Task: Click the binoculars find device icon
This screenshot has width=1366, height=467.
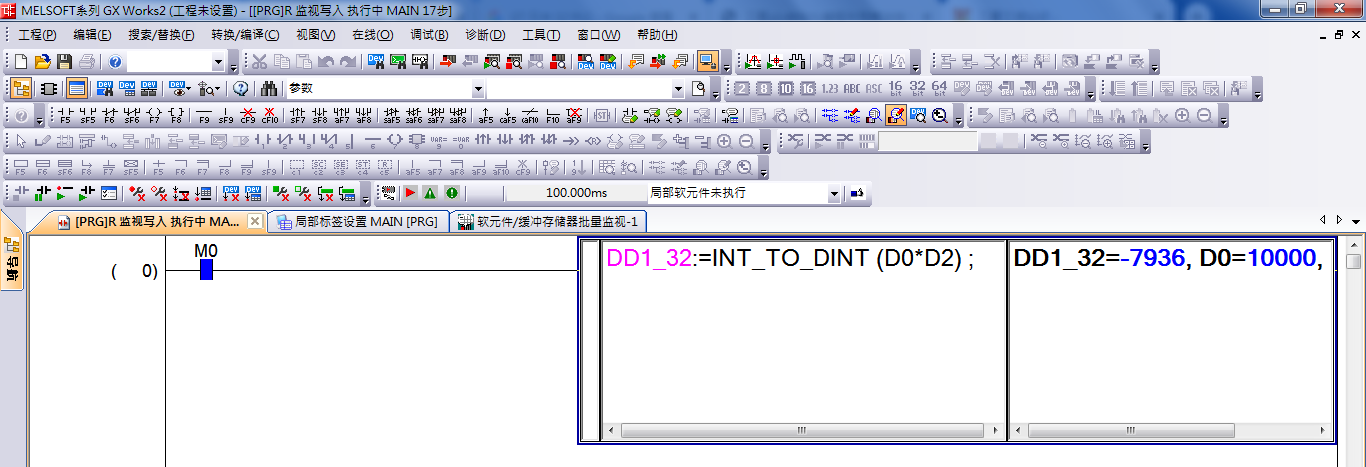Action: tap(268, 89)
